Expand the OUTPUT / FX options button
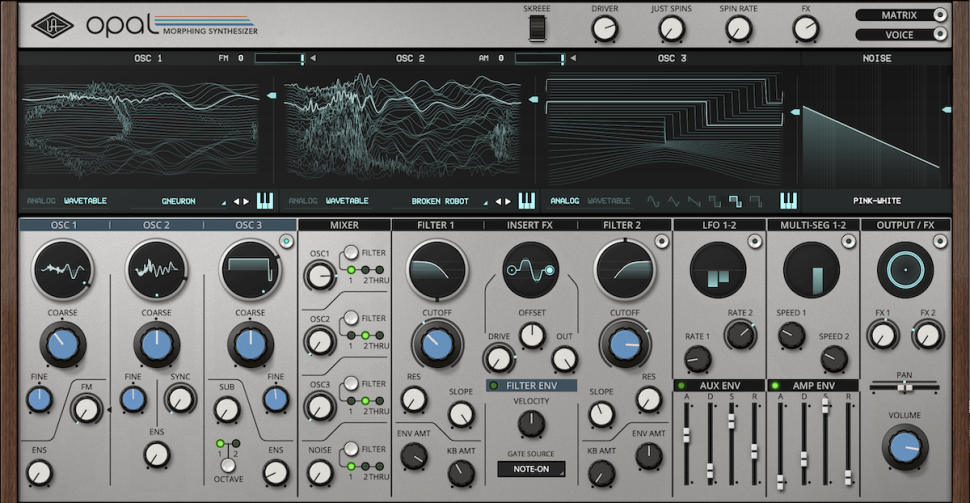The width and height of the screenshot is (970, 503). (940, 242)
